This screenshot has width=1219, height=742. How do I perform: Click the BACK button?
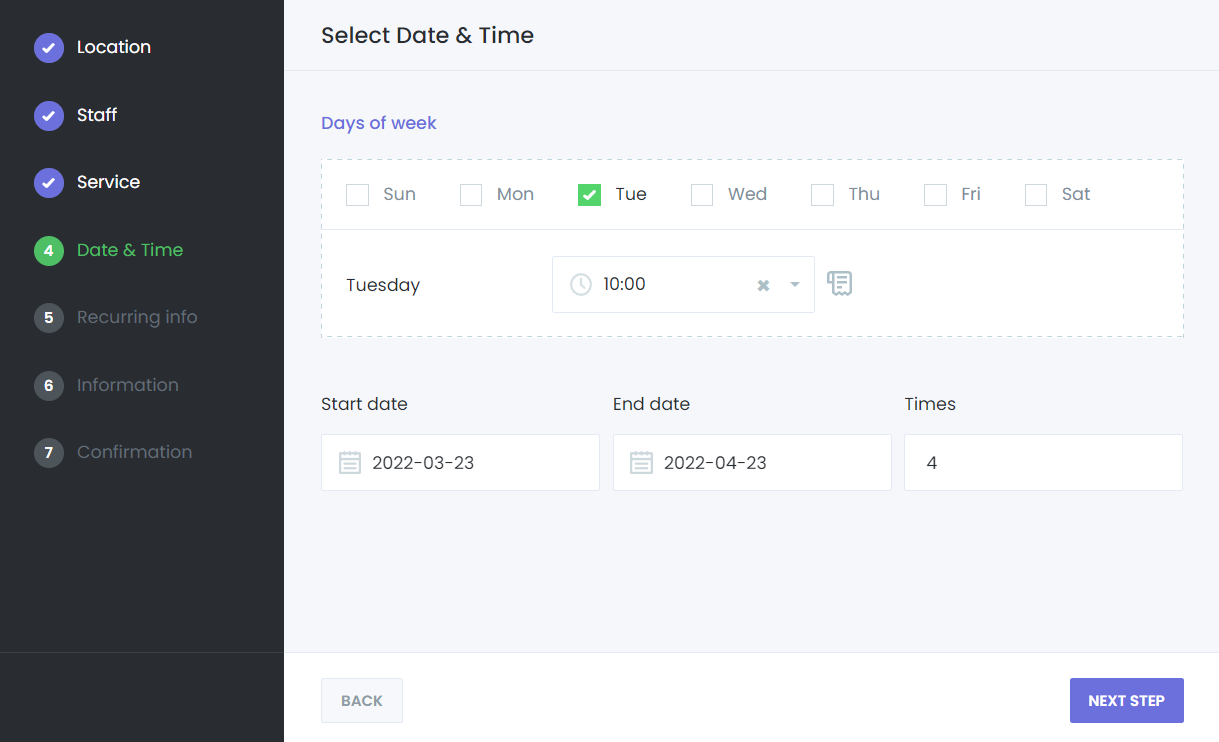362,701
